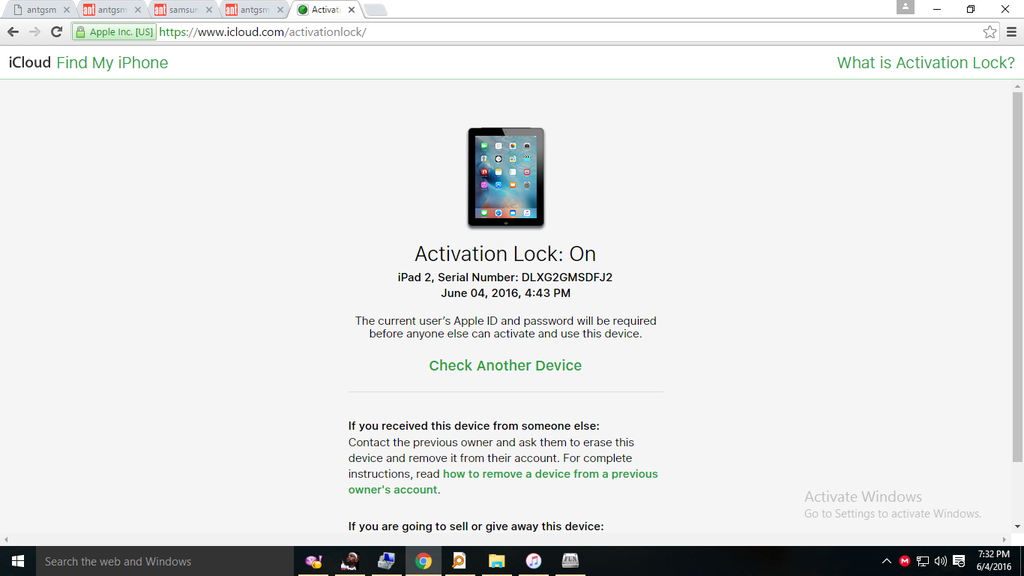This screenshot has width=1024, height=576.
Task: Open how to remove a device link
Action: tap(550, 474)
